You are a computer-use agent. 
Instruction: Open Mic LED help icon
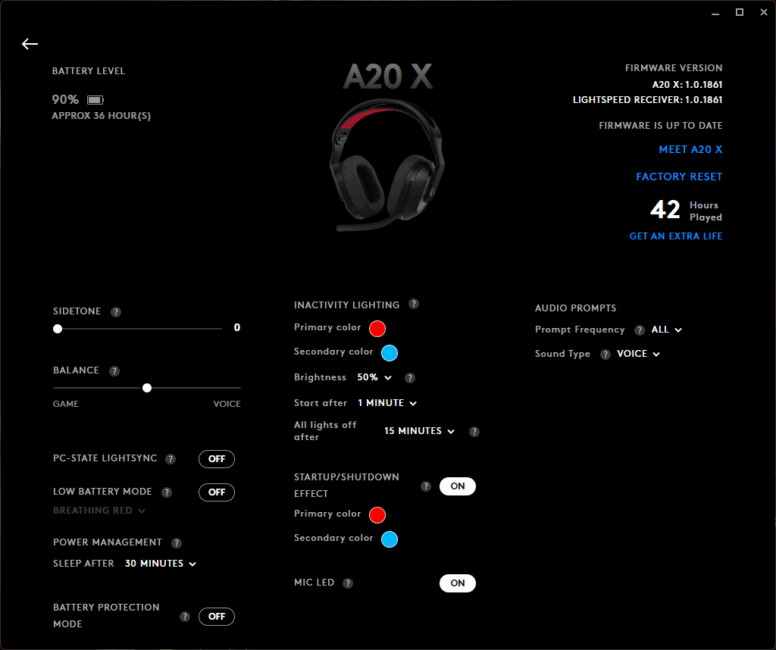[x=348, y=583]
